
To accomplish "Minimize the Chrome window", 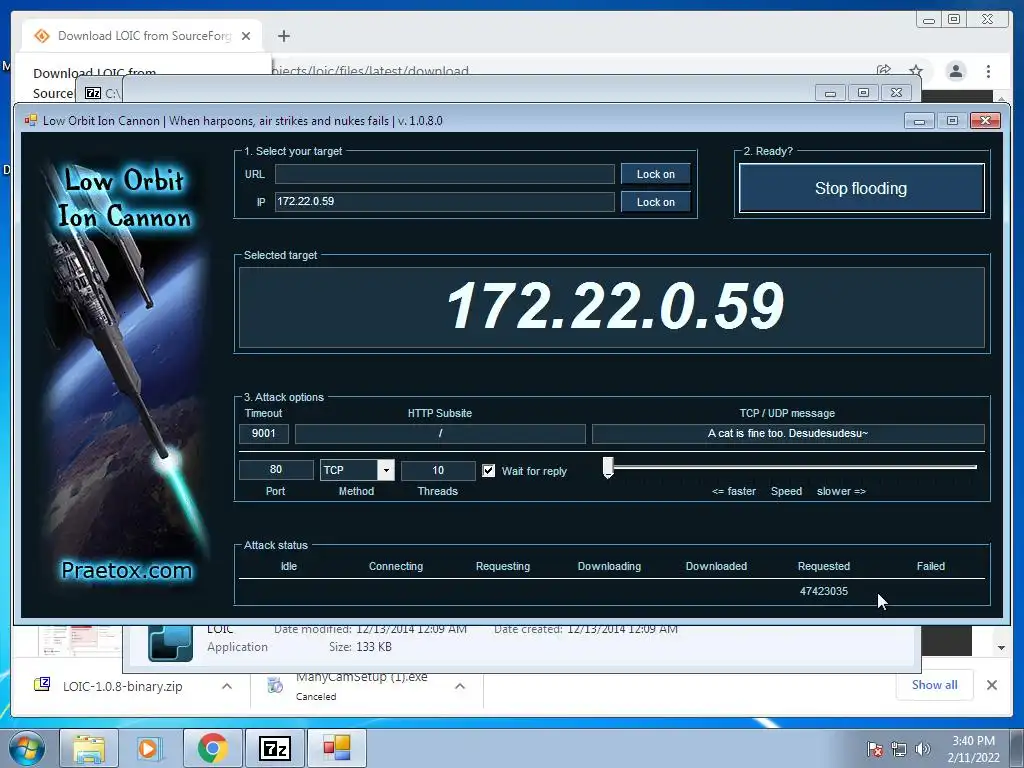I will 929,20.
